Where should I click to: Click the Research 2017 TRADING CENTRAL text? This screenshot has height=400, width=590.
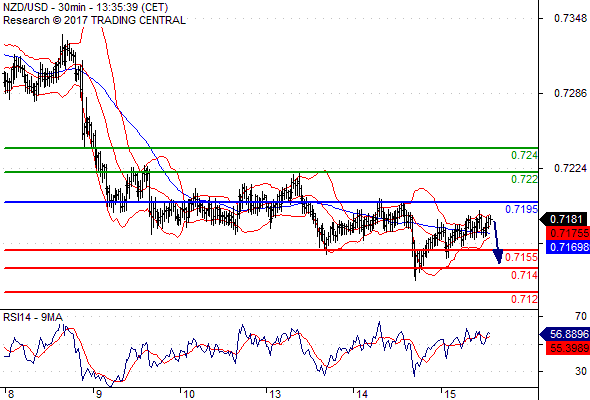pyautogui.click(x=94, y=20)
